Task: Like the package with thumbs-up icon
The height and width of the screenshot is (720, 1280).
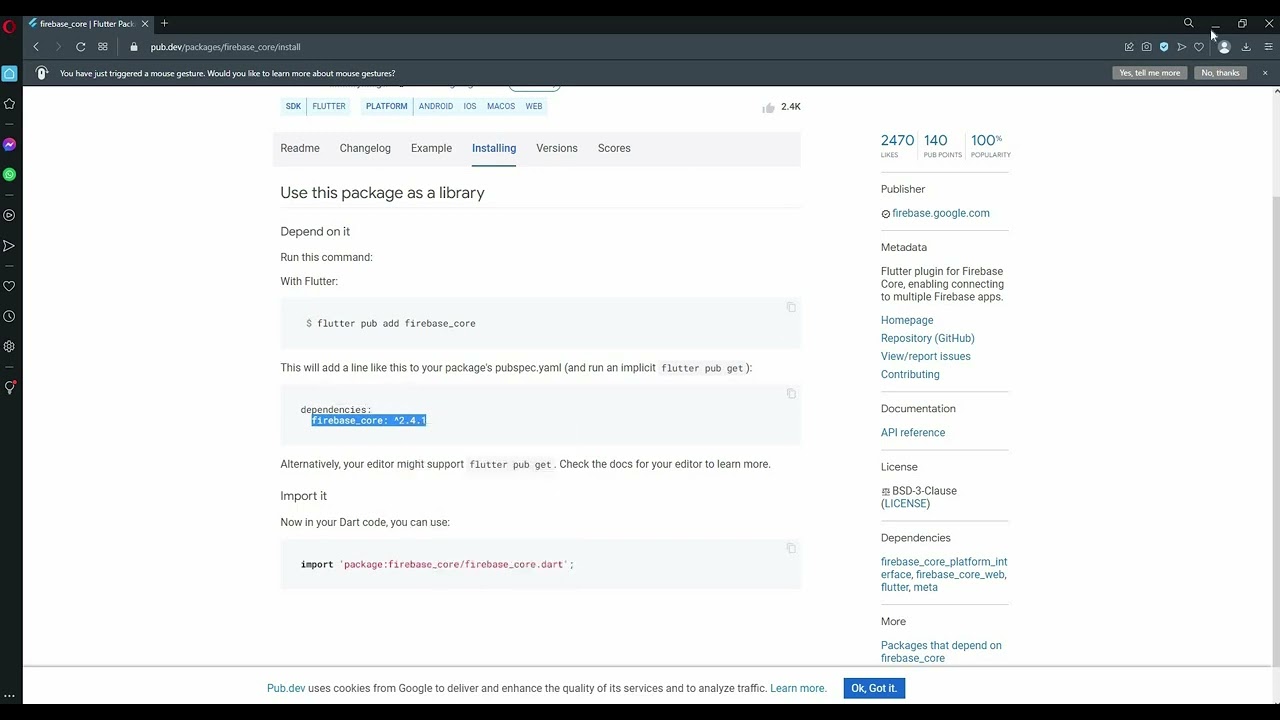Action: click(x=768, y=107)
